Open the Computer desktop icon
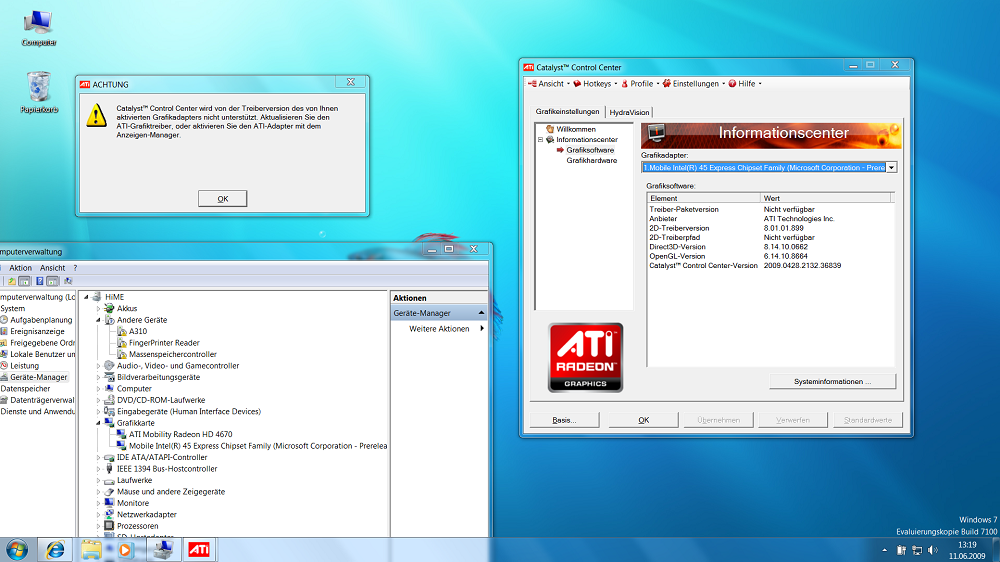The height and width of the screenshot is (562, 1000). [38, 28]
